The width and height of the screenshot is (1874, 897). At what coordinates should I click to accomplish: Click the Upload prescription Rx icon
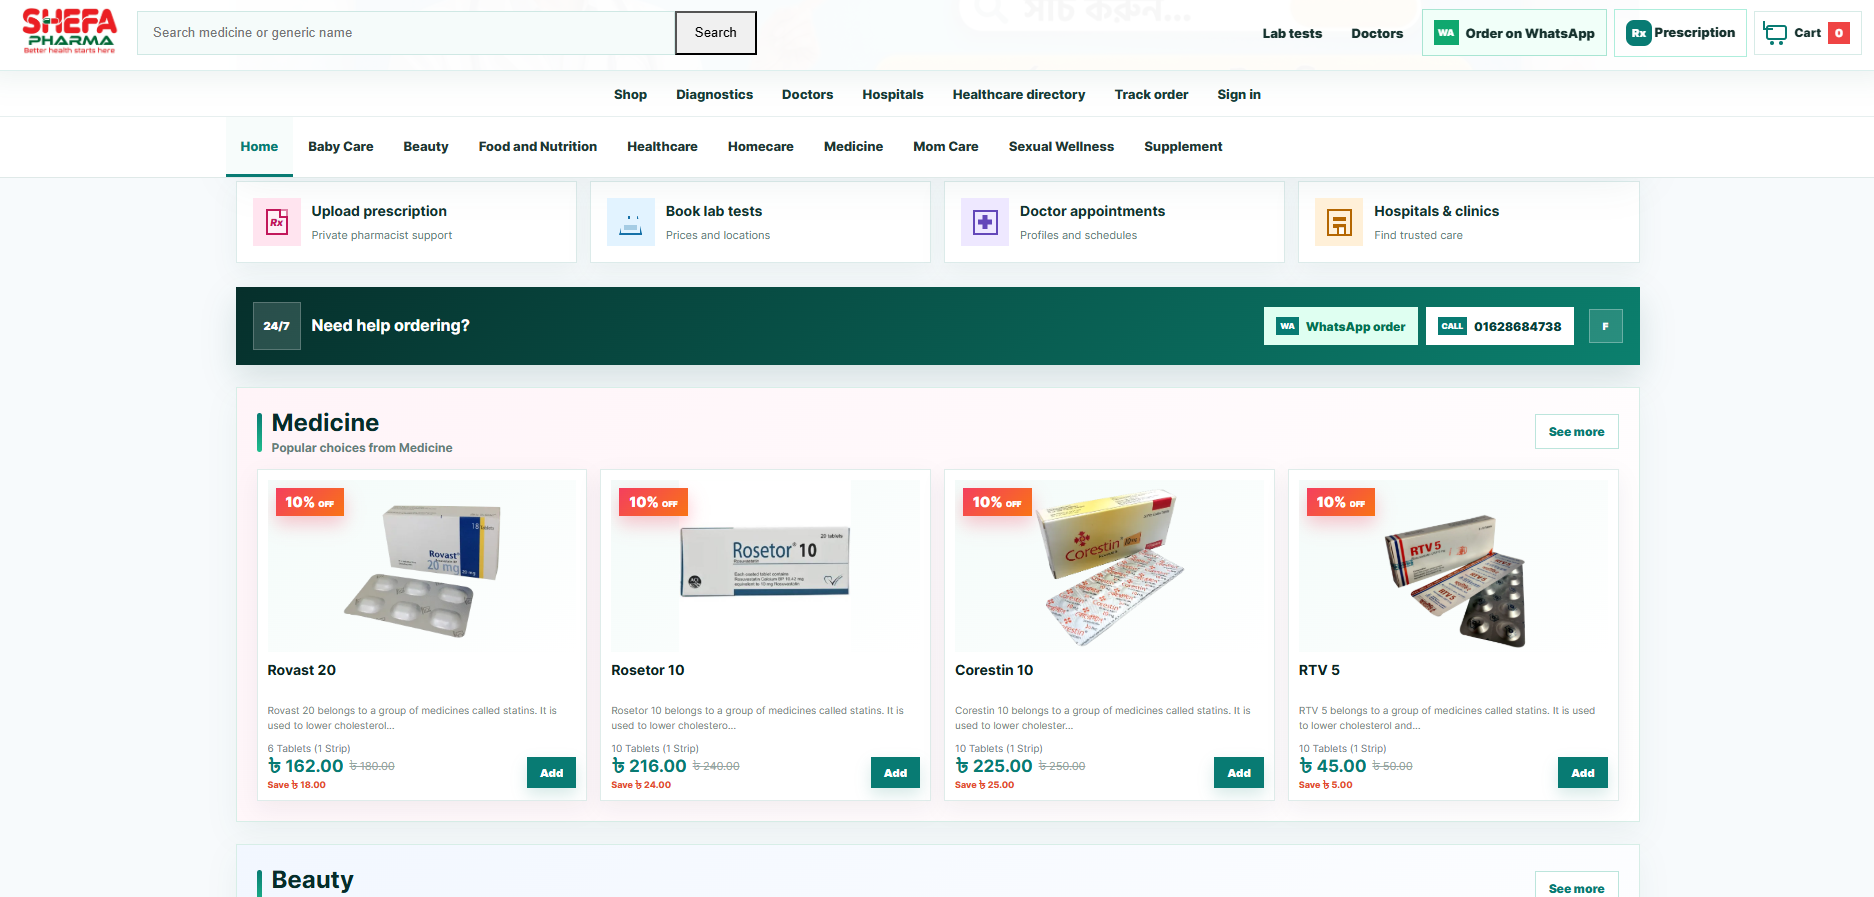(x=277, y=222)
